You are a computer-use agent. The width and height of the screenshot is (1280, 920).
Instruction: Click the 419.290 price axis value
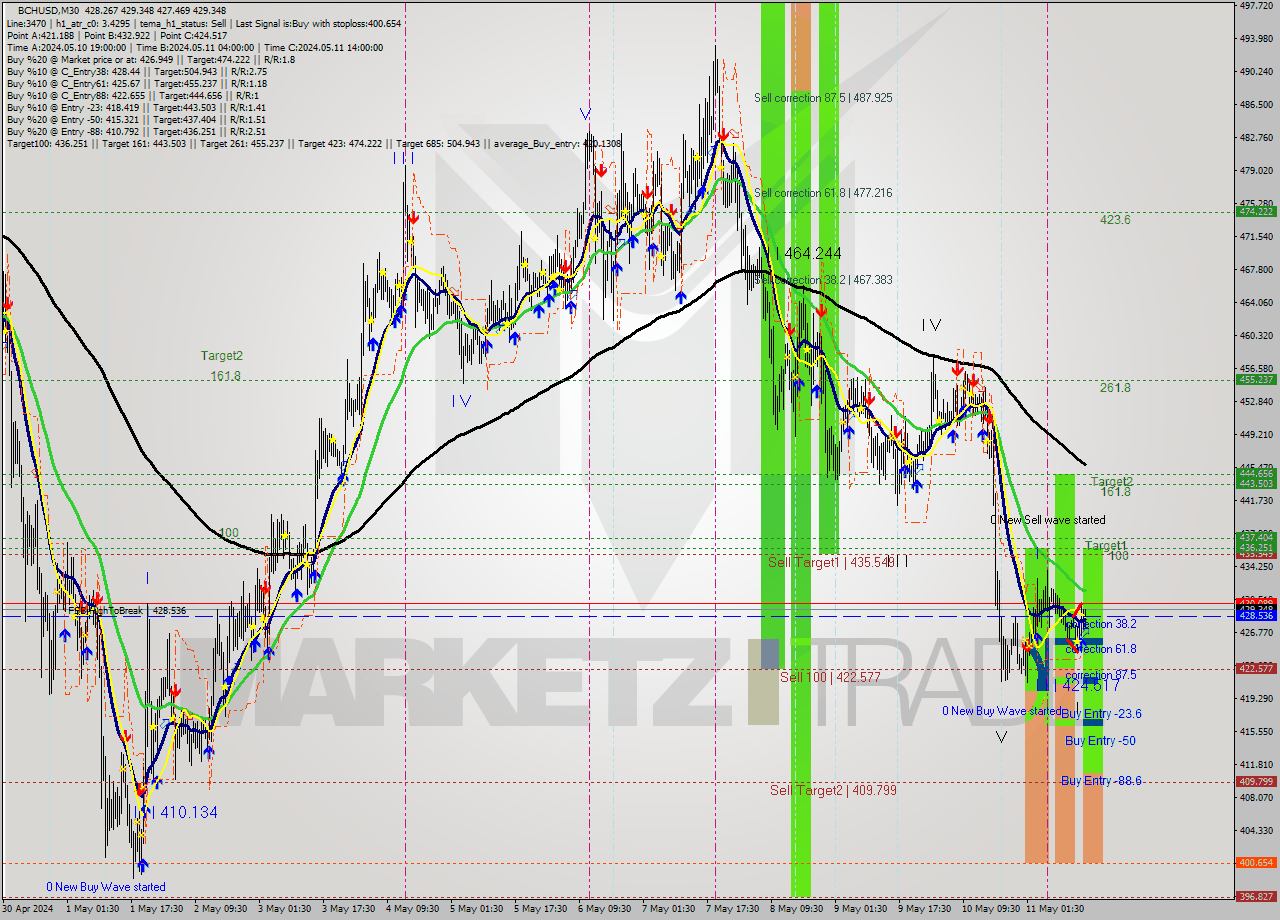(1257, 699)
